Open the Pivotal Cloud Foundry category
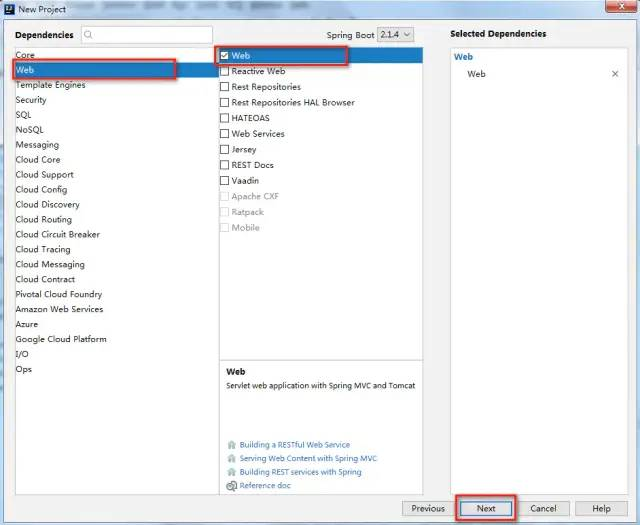Image resolution: width=640 pixels, height=525 pixels. pyautogui.click(x=116, y=294)
